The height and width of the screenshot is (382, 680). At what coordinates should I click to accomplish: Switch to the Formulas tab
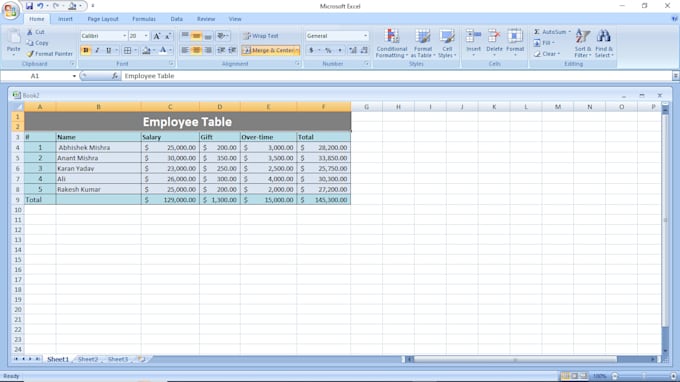click(144, 19)
